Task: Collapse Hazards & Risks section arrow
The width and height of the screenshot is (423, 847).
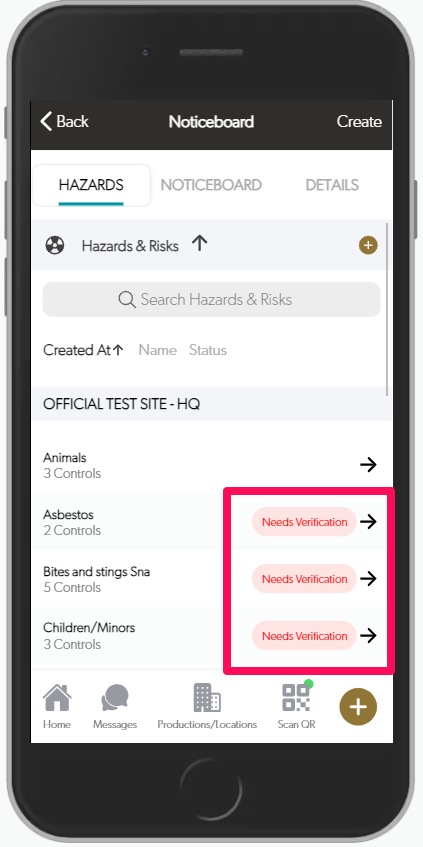Action: click(199, 245)
